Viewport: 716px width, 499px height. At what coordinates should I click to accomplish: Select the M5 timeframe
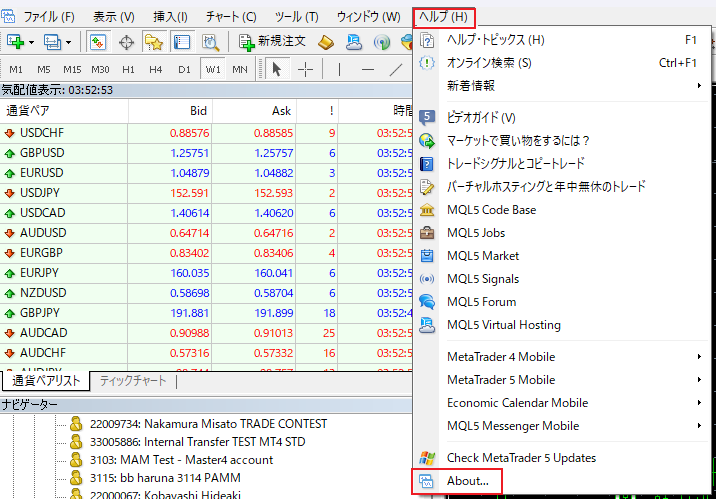[44, 69]
